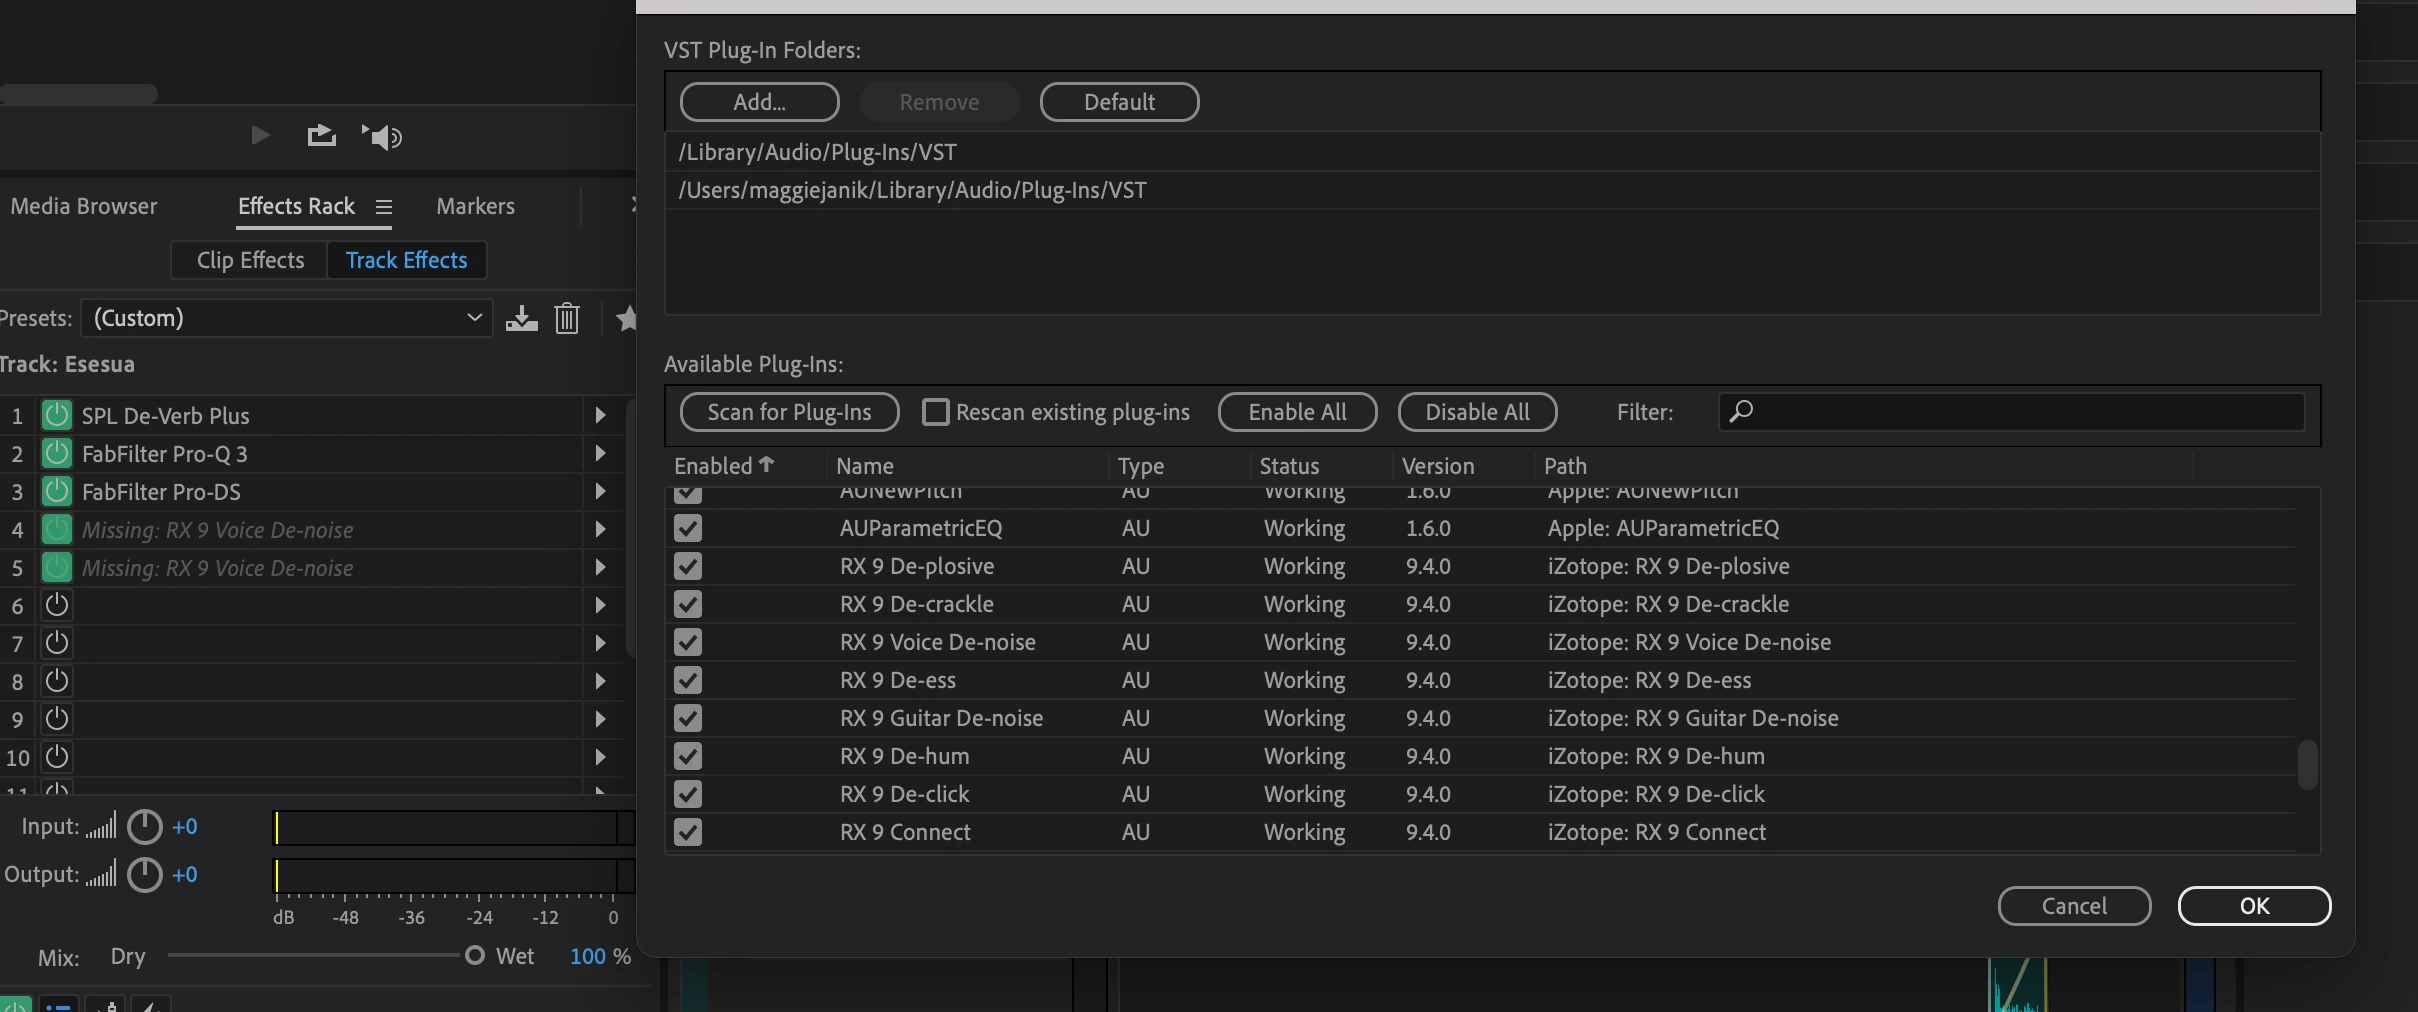Viewport: 2418px width, 1012px height.
Task: Uncheck RX 9 Voice De-noise enabled checkbox
Action: pos(688,642)
